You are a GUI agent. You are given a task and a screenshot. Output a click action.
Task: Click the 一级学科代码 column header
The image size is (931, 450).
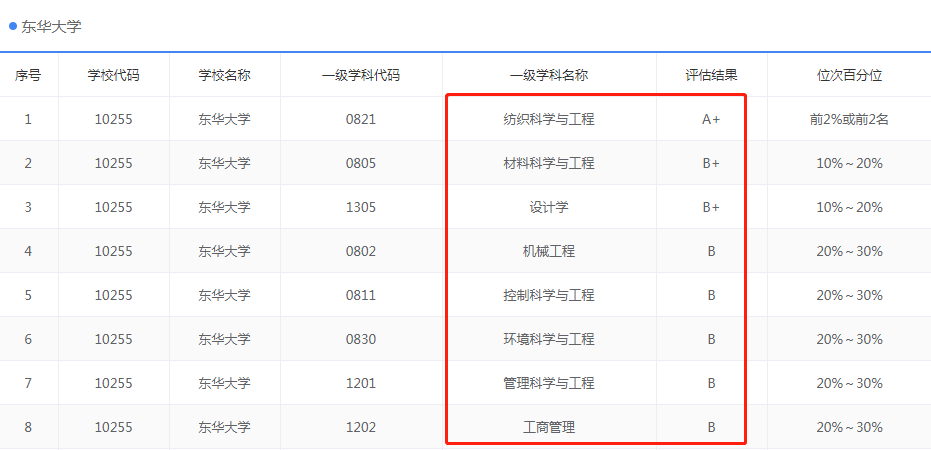pyautogui.click(x=361, y=75)
